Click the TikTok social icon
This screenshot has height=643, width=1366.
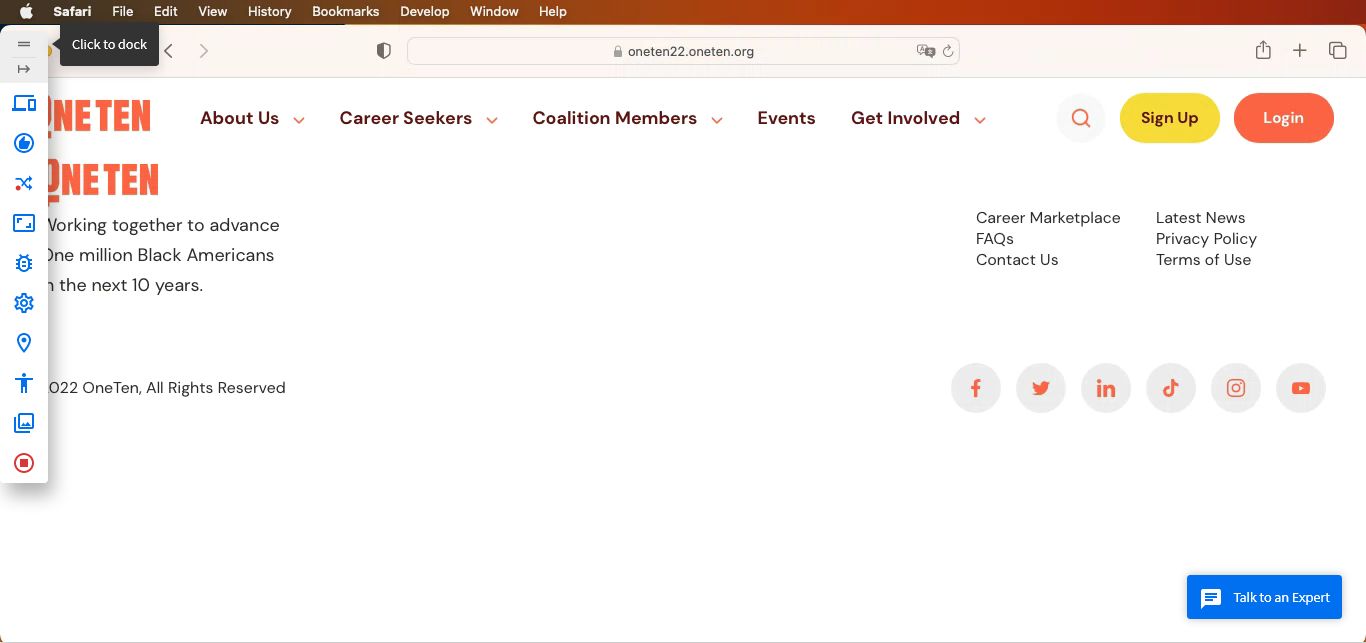(x=1170, y=388)
